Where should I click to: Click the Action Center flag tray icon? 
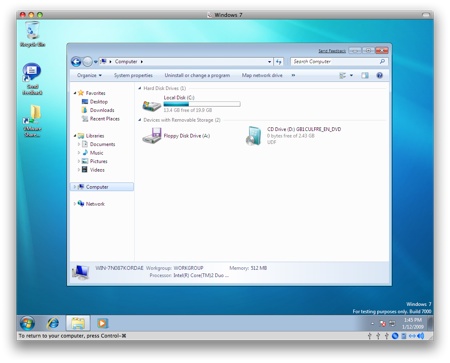(x=383, y=323)
